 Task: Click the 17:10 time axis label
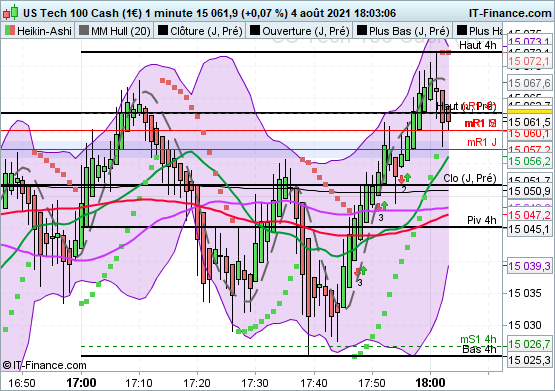point(139,383)
